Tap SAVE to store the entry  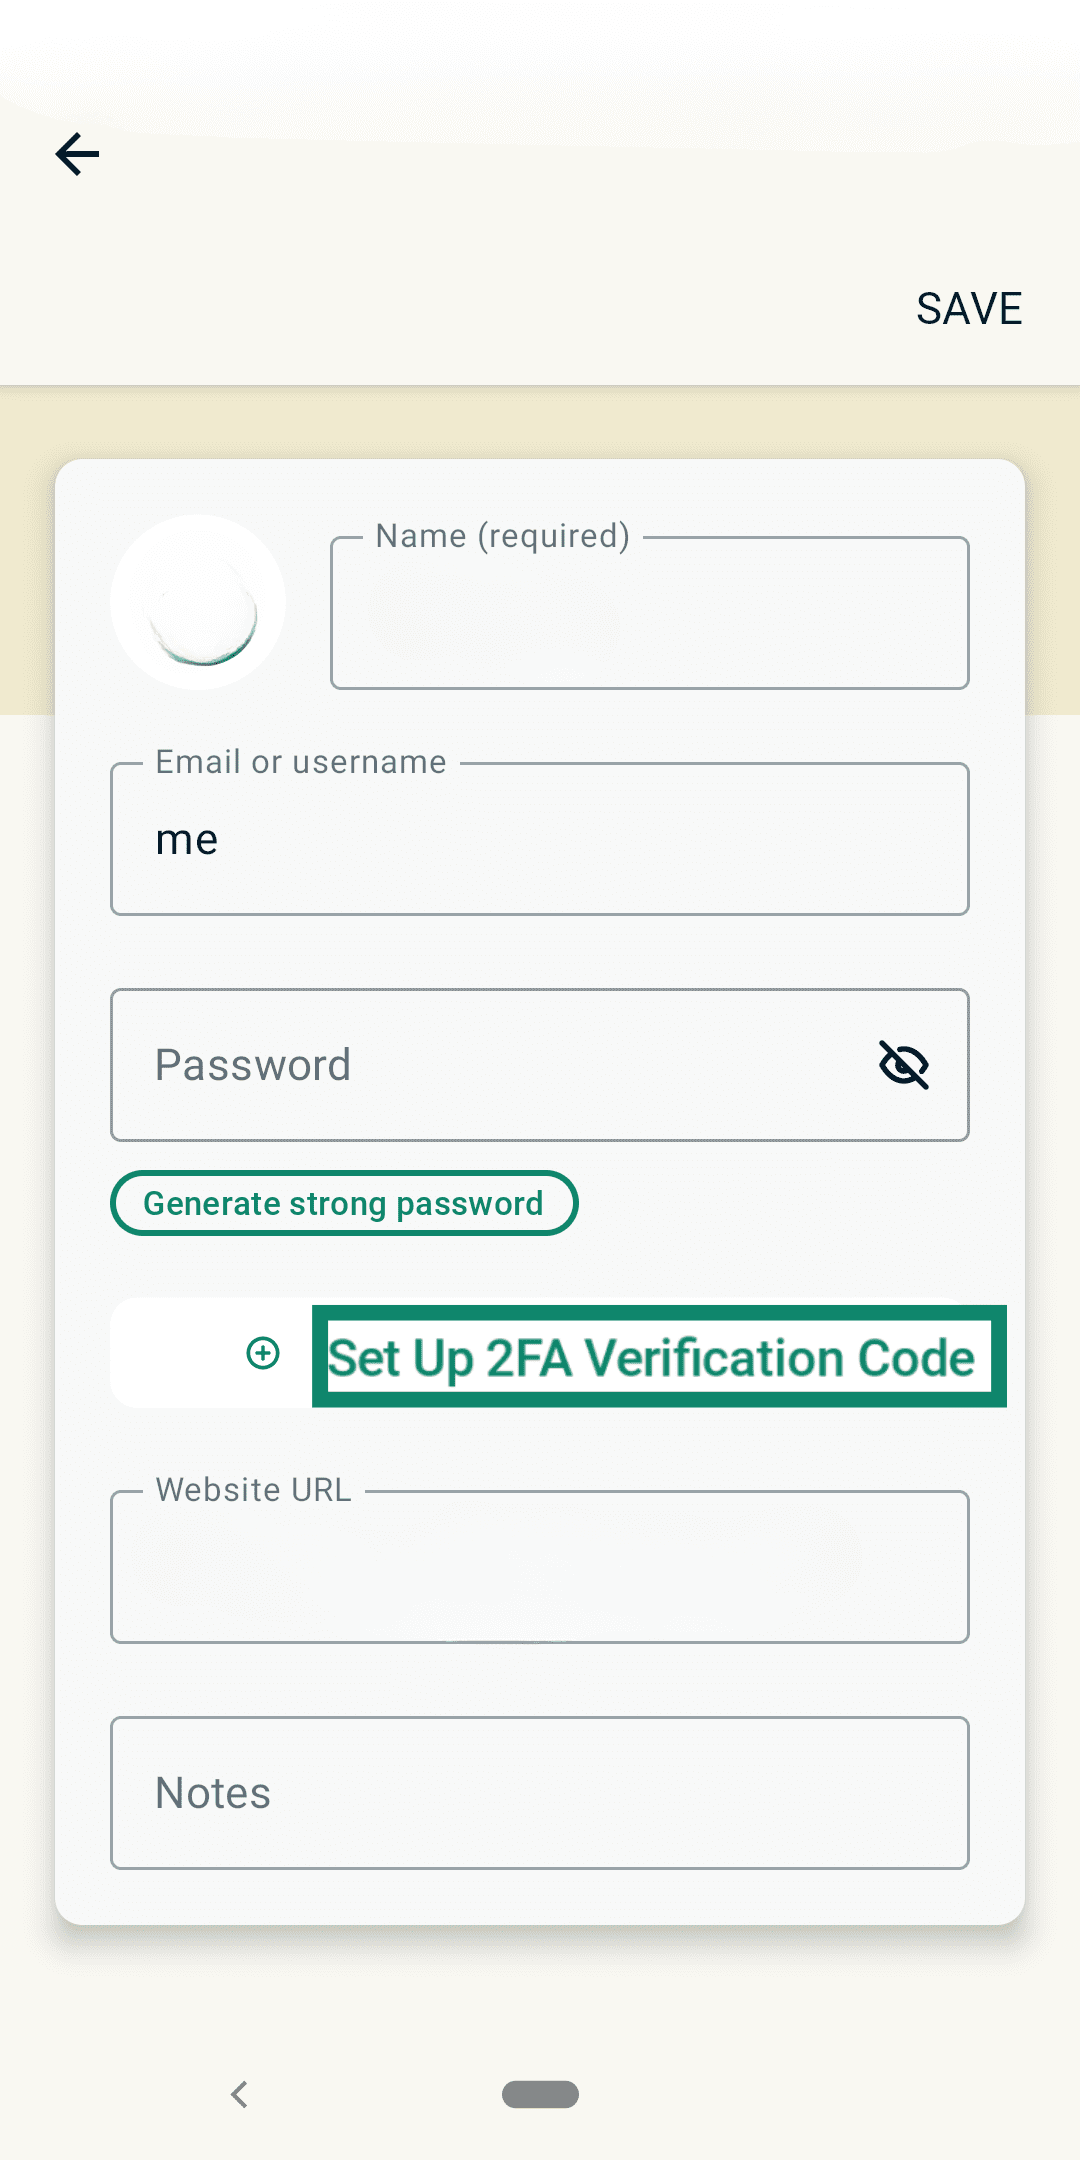click(x=967, y=308)
